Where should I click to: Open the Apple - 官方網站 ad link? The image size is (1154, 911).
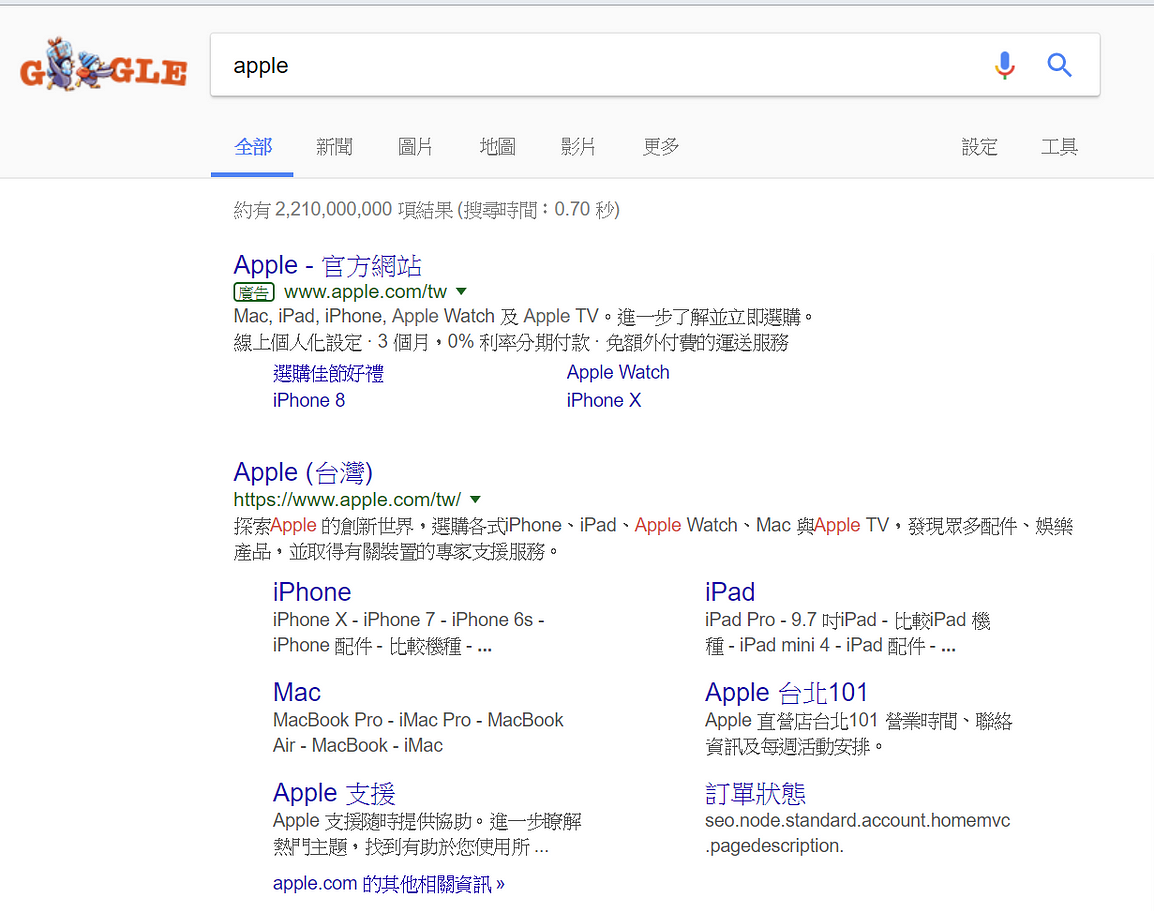click(x=327, y=265)
